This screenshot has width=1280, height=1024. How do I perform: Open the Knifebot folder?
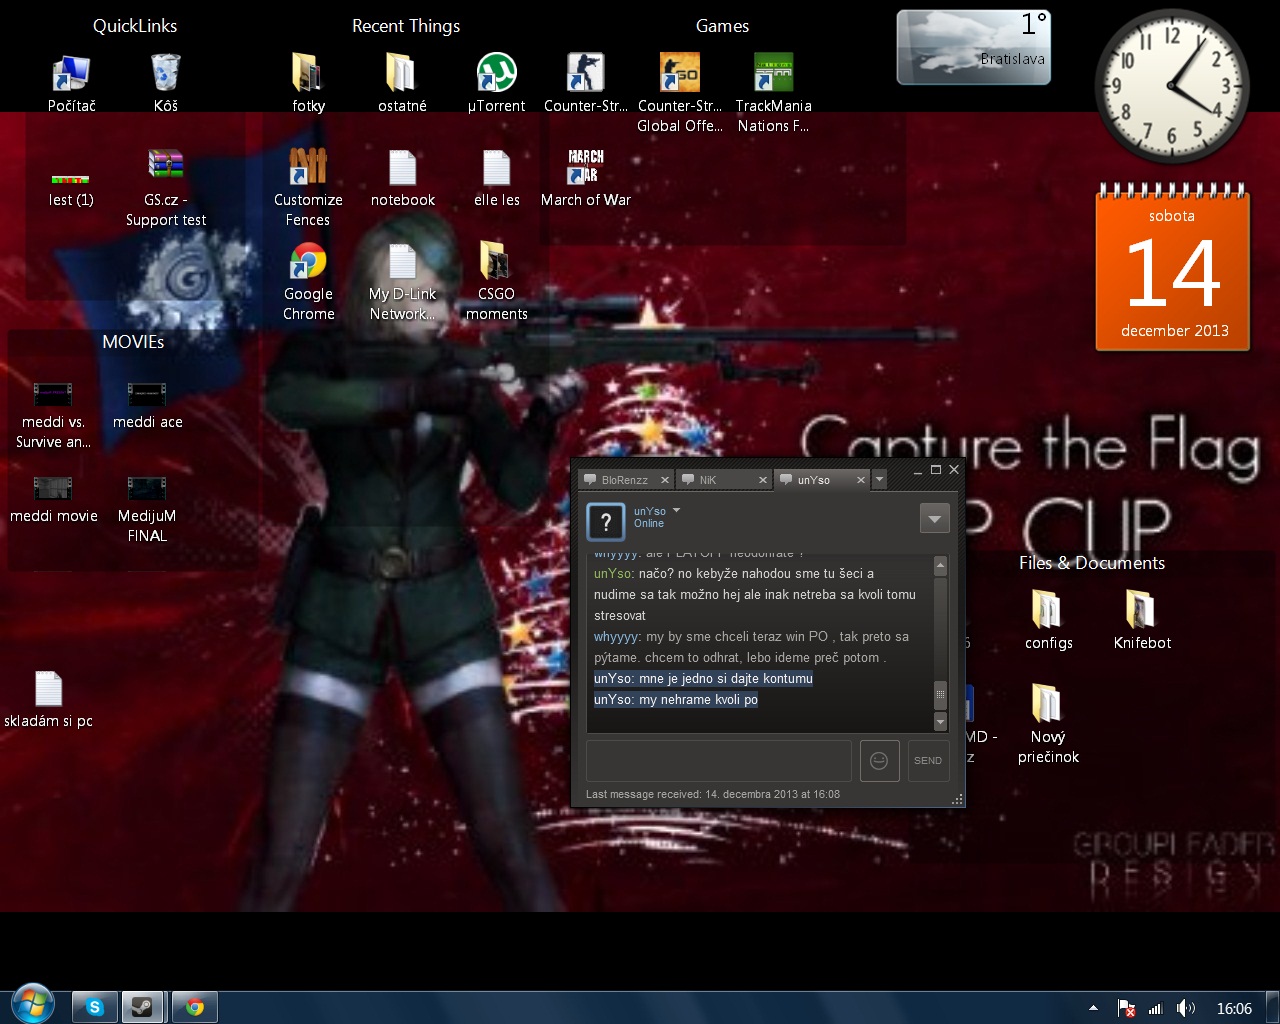coord(1142,620)
